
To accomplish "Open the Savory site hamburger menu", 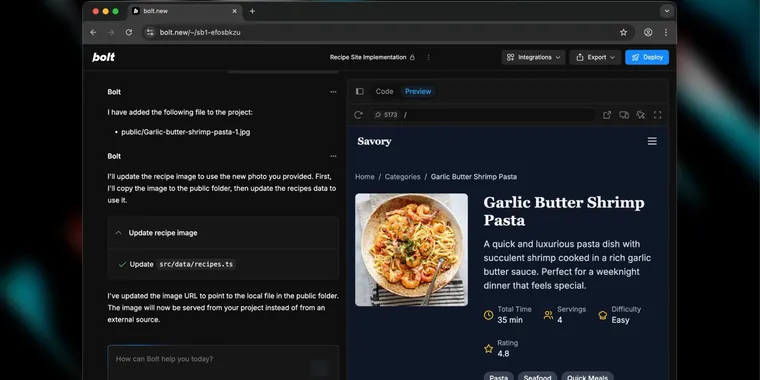I will (652, 141).
